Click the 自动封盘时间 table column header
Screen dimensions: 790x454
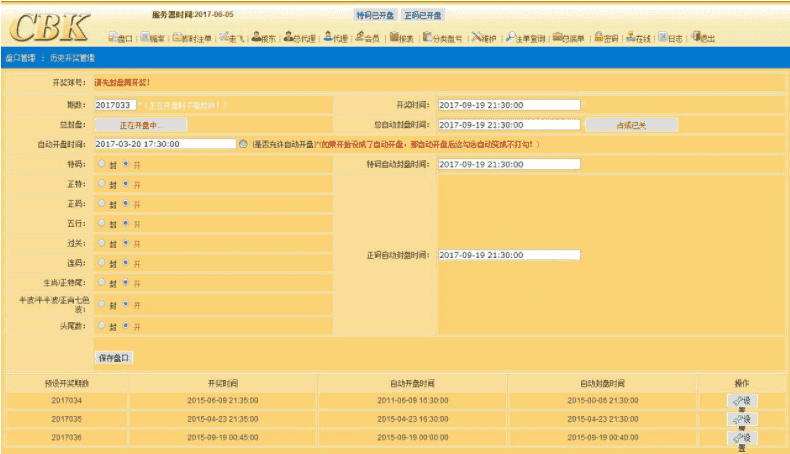(x=603, y=383)
